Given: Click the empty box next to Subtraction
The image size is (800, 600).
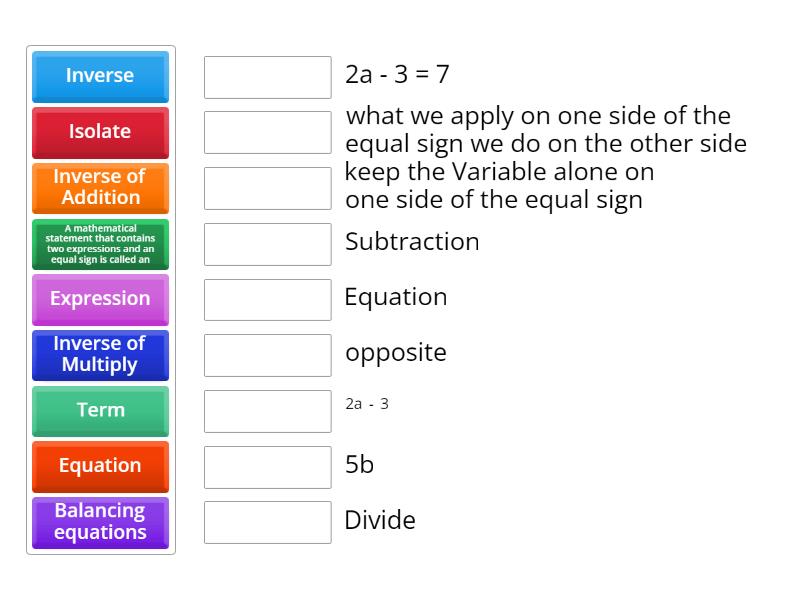Looking at the screenshot, I should pos(267,242).
